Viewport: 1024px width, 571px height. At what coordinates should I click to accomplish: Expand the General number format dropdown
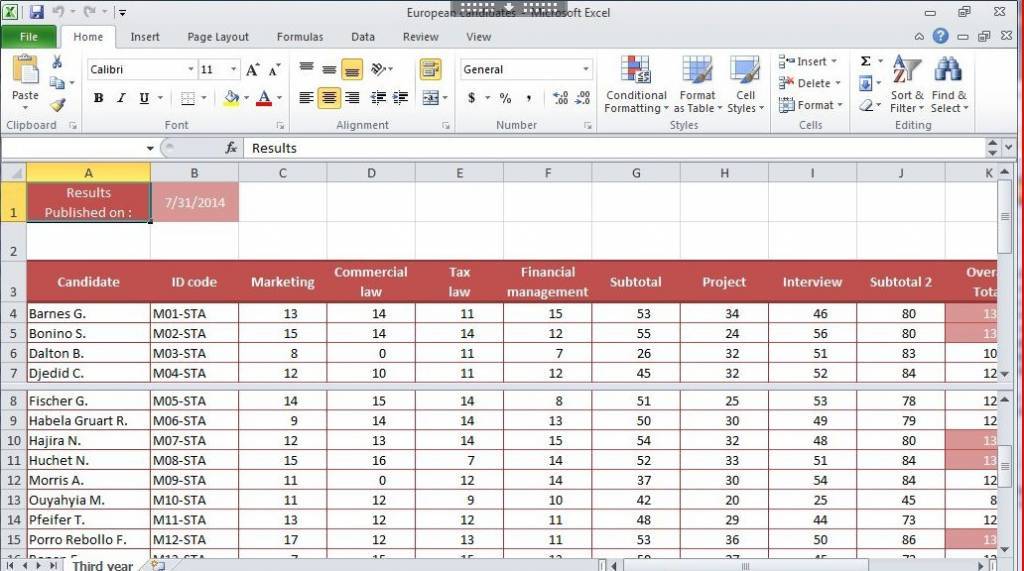pos(586,70)
